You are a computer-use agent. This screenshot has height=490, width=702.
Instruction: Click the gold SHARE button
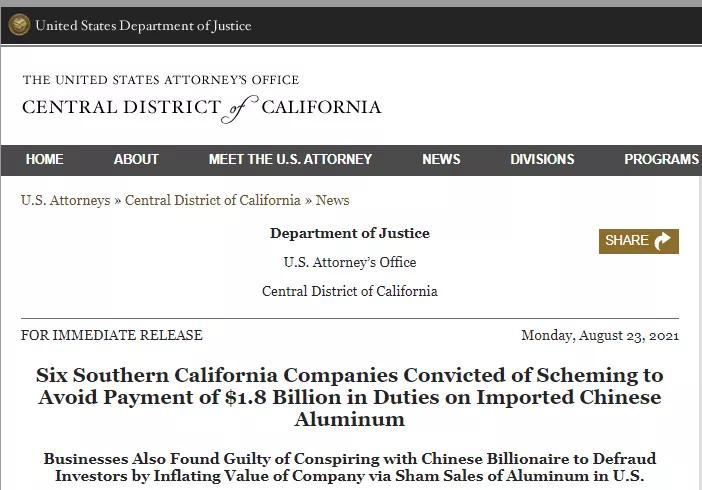click(x=639, y=241)
